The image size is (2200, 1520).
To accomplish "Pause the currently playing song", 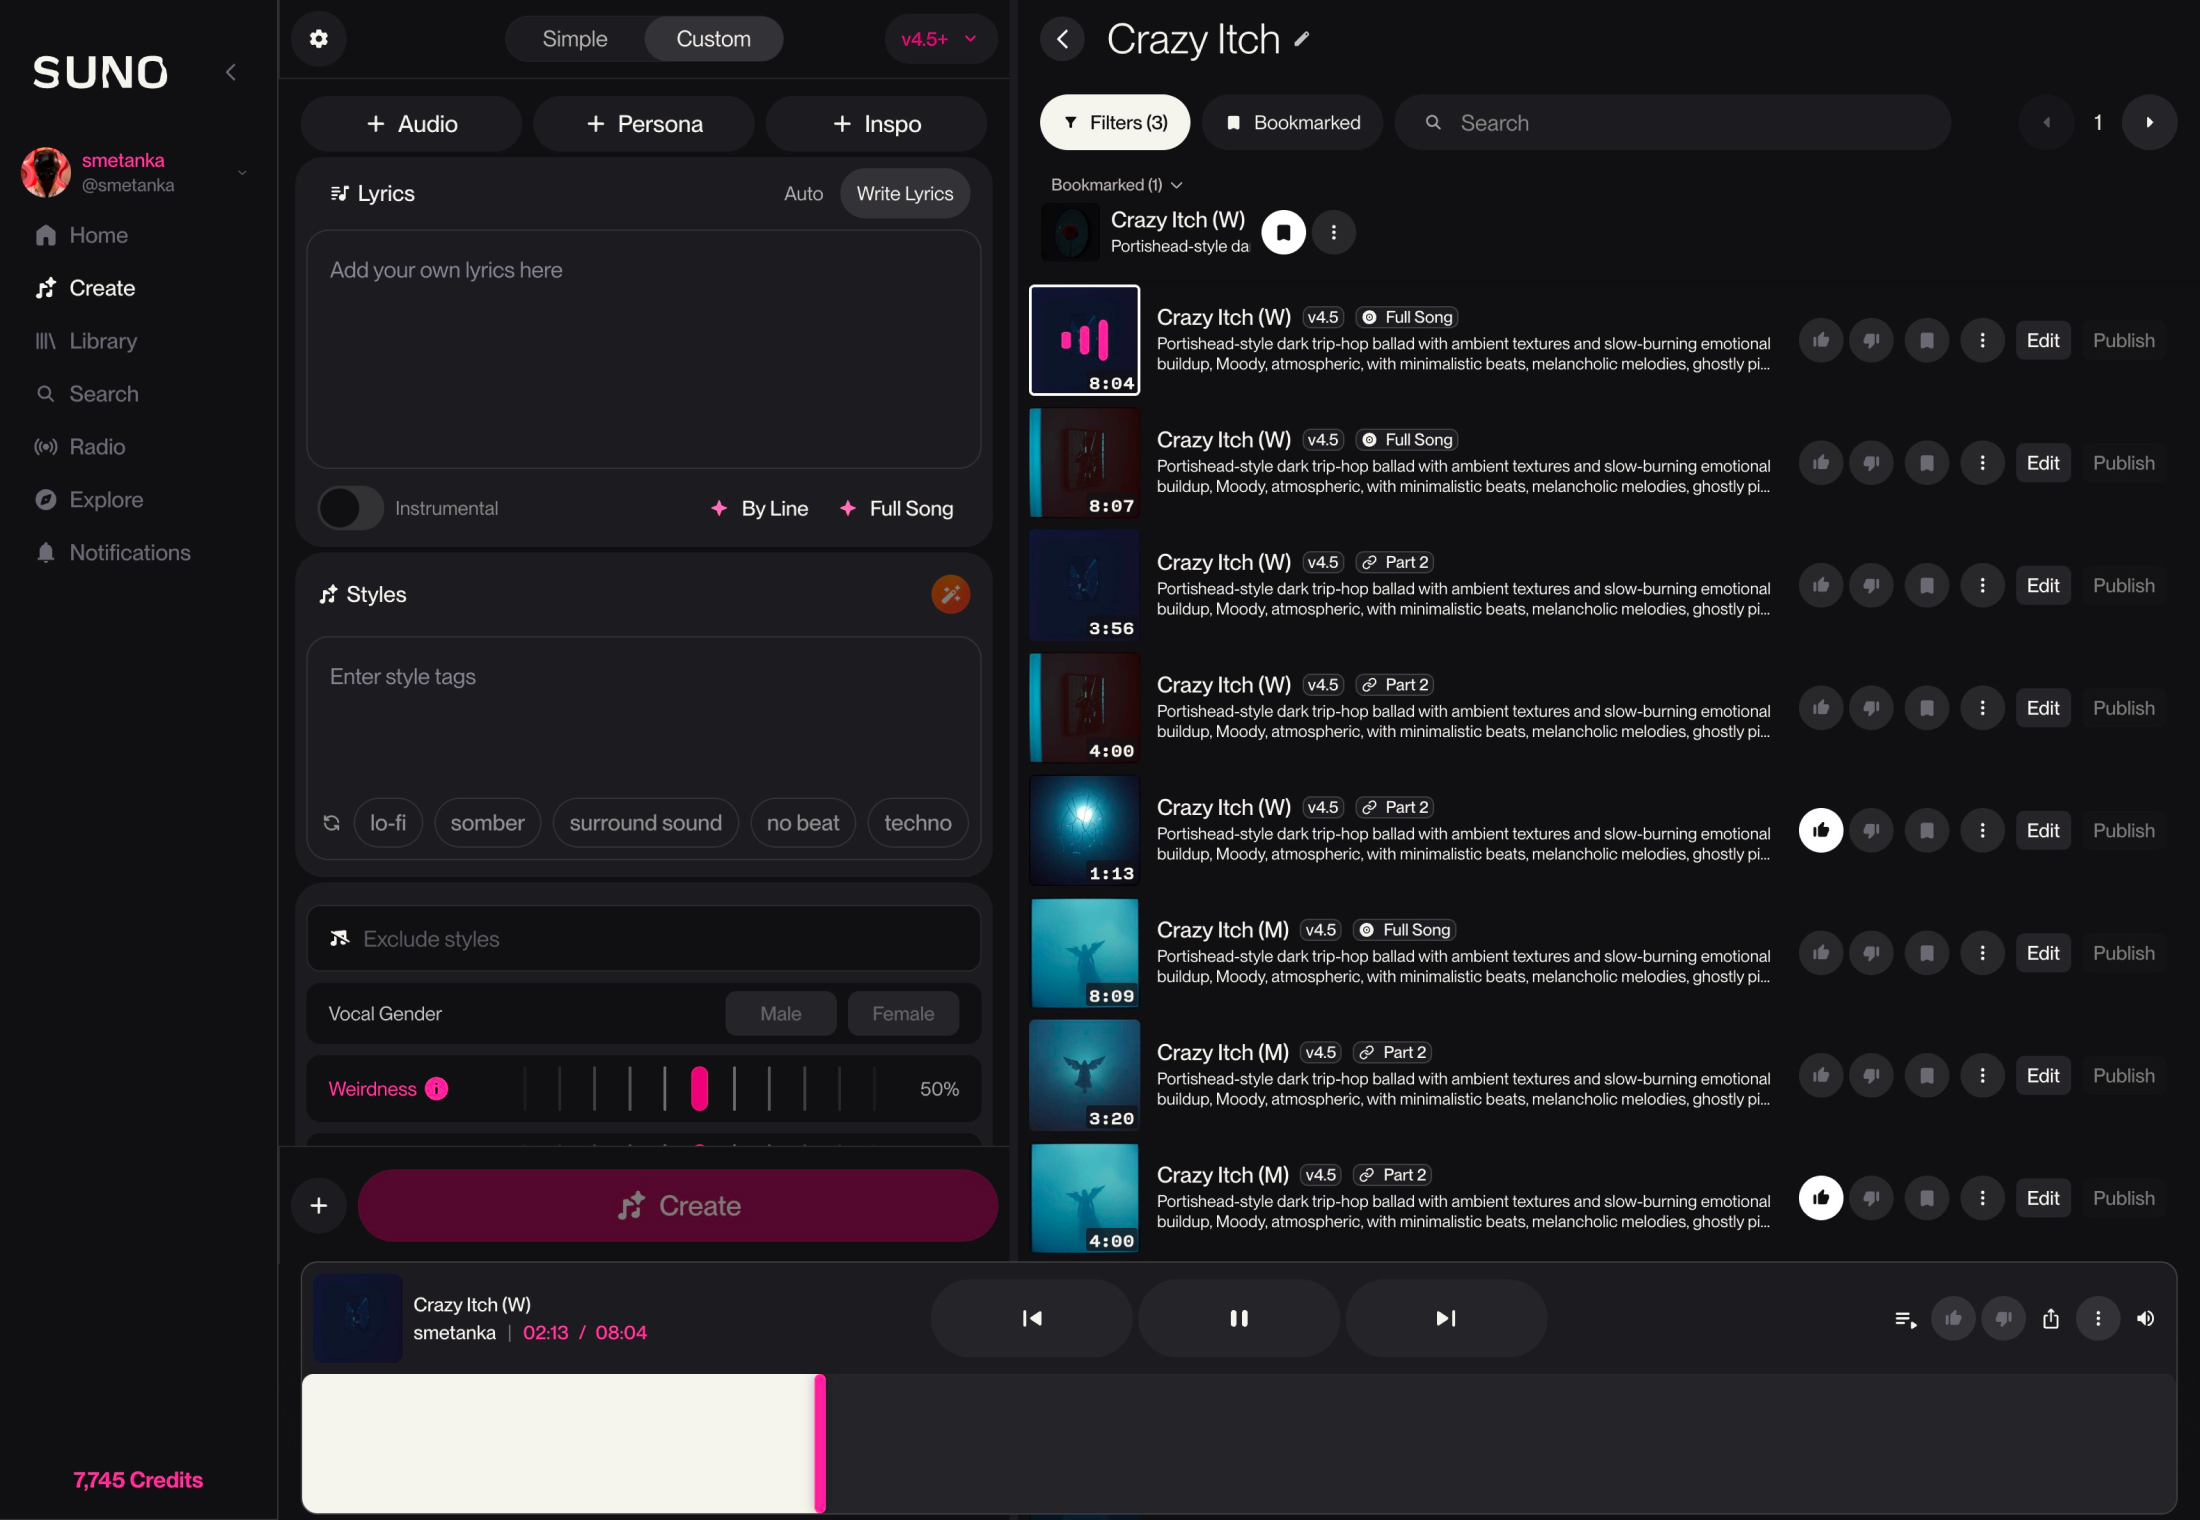I will coord(1238,1318).
